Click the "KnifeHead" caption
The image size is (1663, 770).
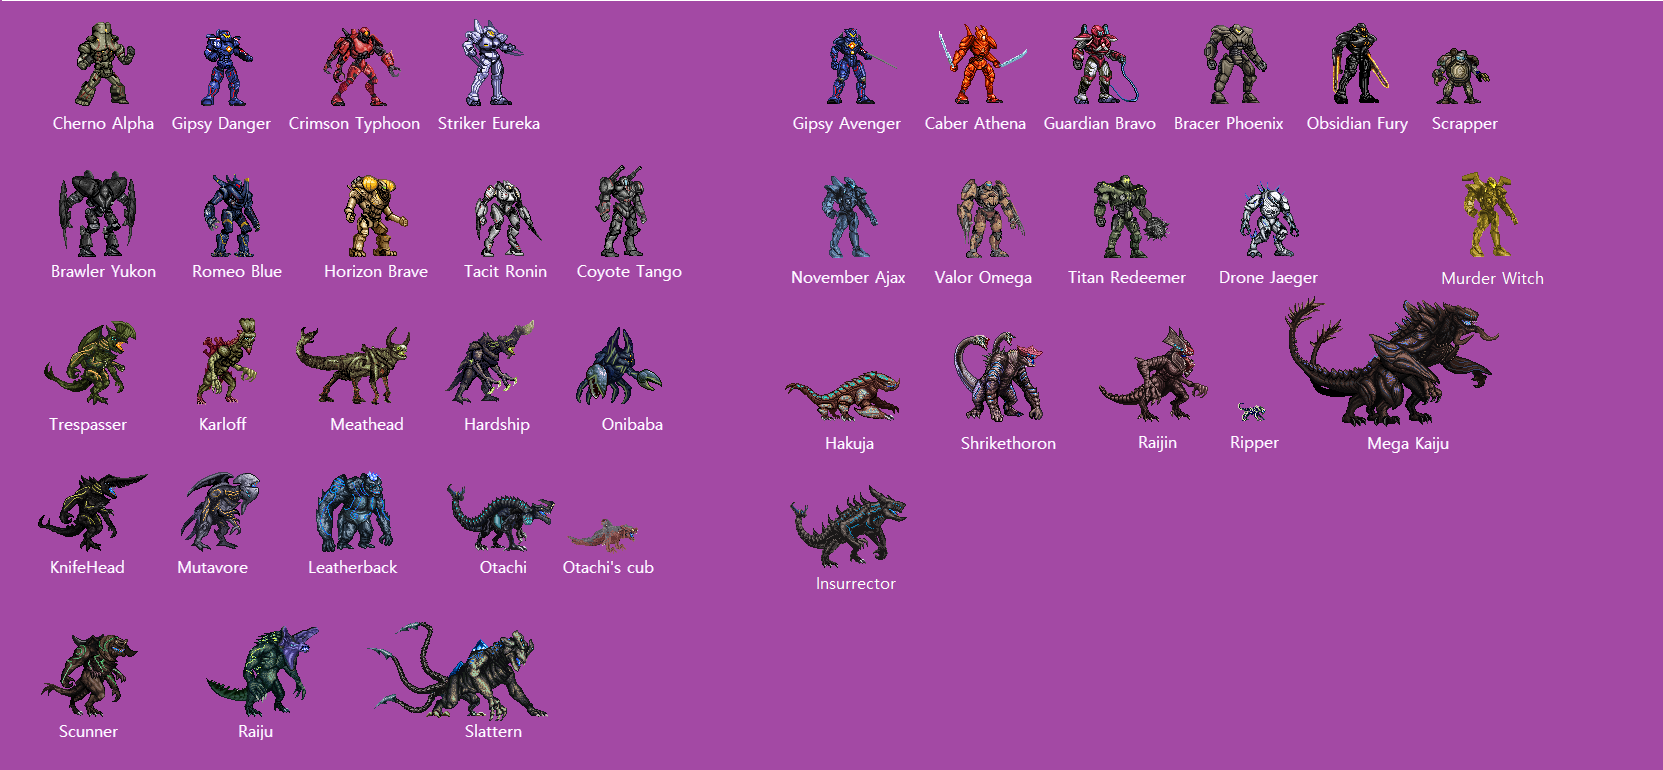click(87, 567)
